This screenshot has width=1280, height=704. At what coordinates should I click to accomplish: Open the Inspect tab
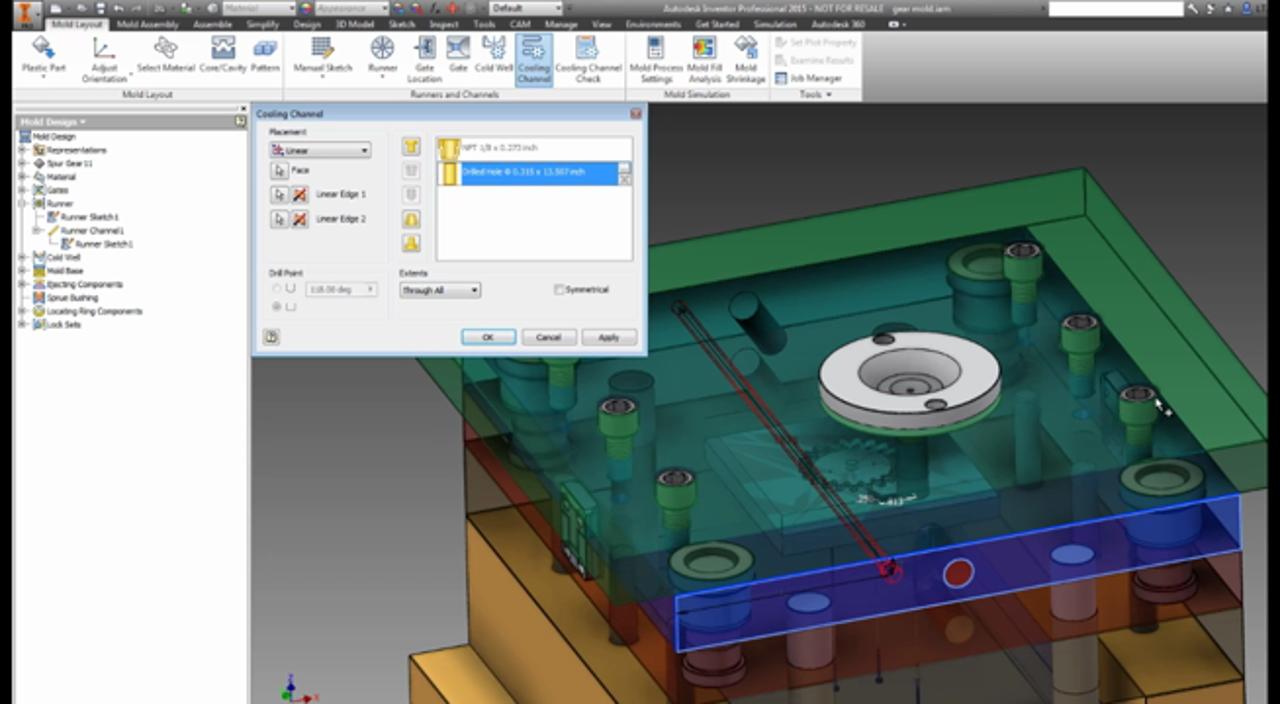(x=444, y=24)
